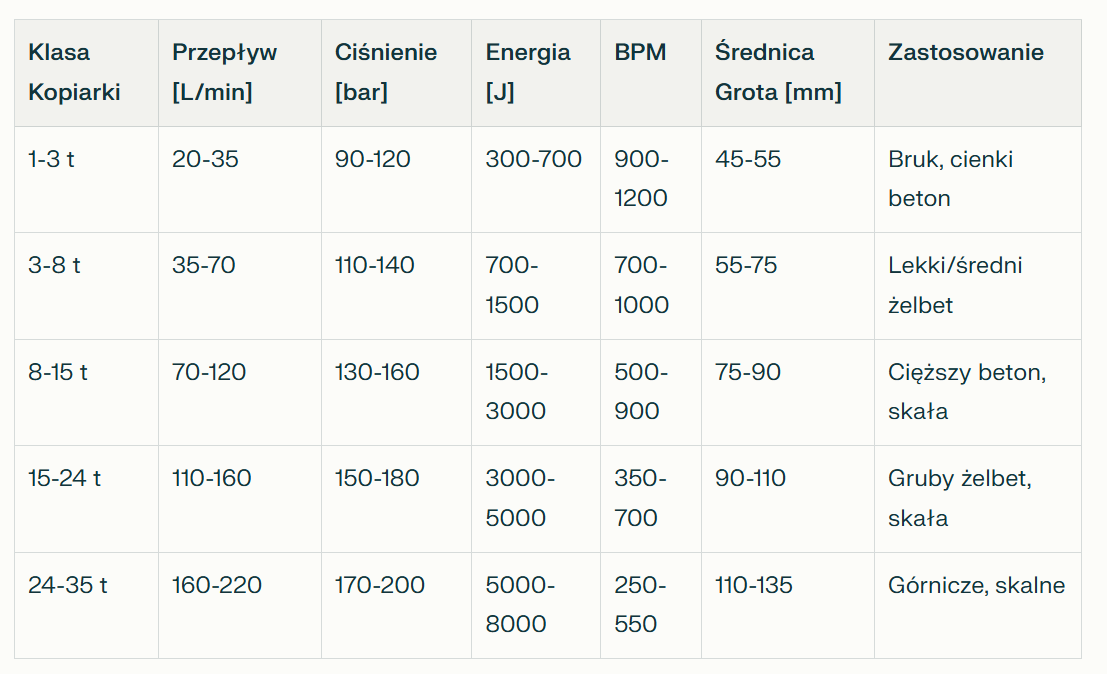Image resolution: width=1107 pixels, height=674 pixels.
Task: Select the Ciśnienie [bar] header cell
Action: [x=386, y=72]
